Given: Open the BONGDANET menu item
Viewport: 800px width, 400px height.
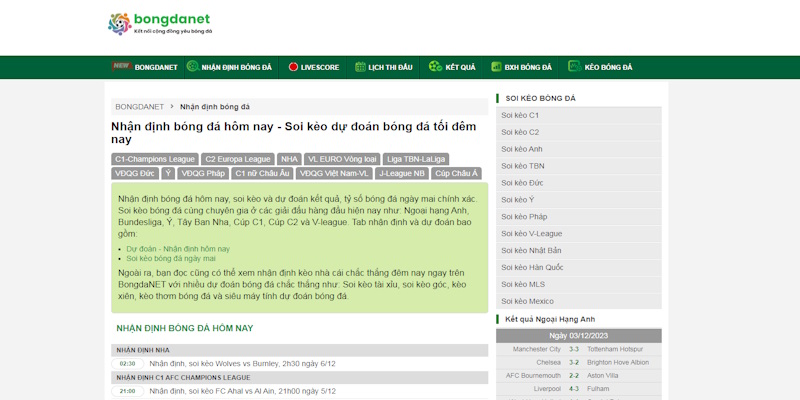Looking at the screenshot, I should 156,67.
